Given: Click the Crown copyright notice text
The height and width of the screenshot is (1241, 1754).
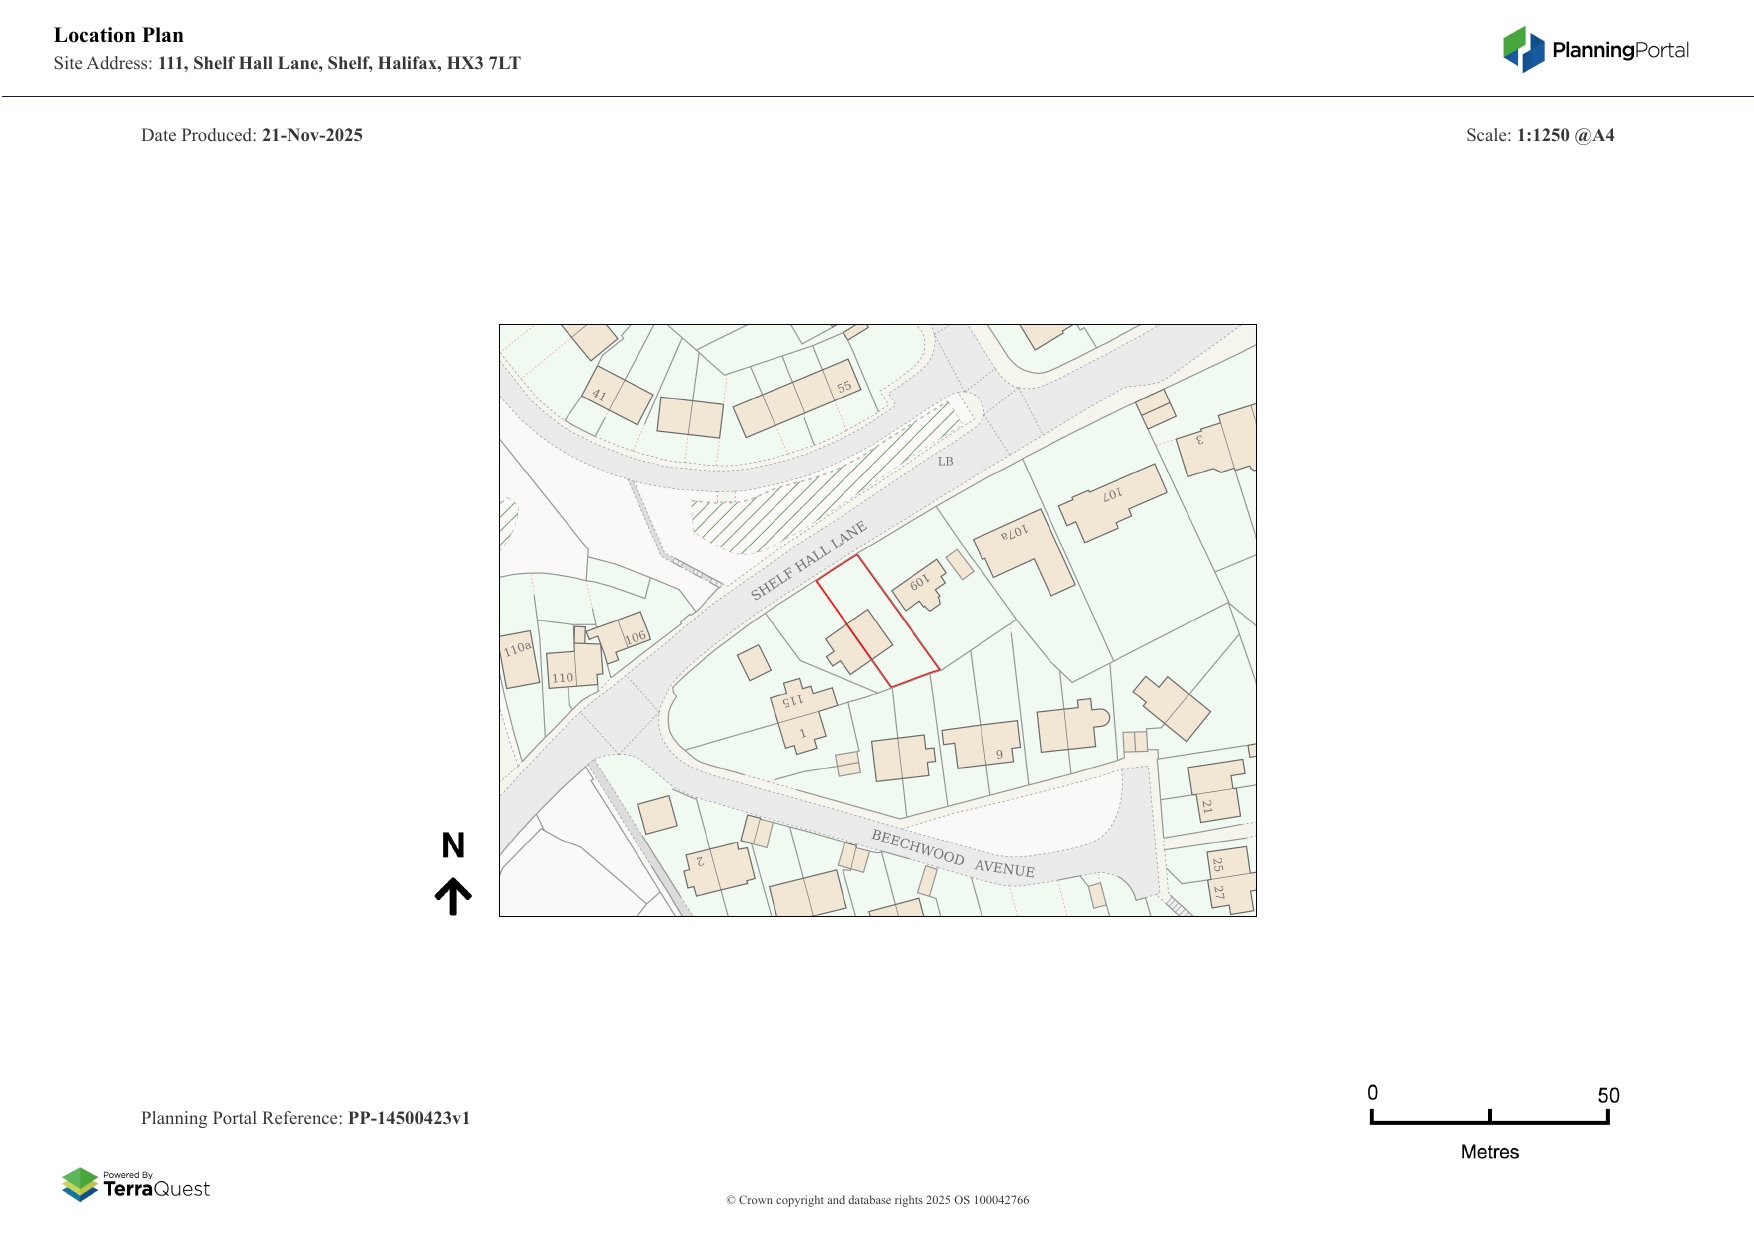Looking at the screenshot, I should 877,1200.
